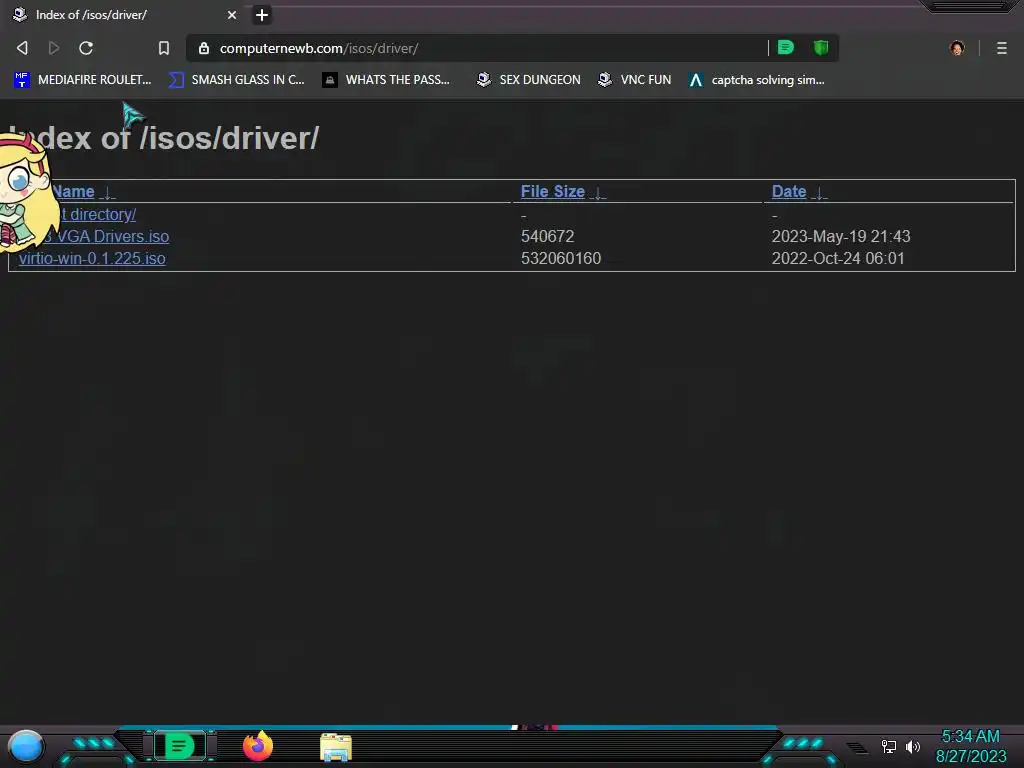Open the green shield extension icon
The image size is (1024, 768).
821,48
